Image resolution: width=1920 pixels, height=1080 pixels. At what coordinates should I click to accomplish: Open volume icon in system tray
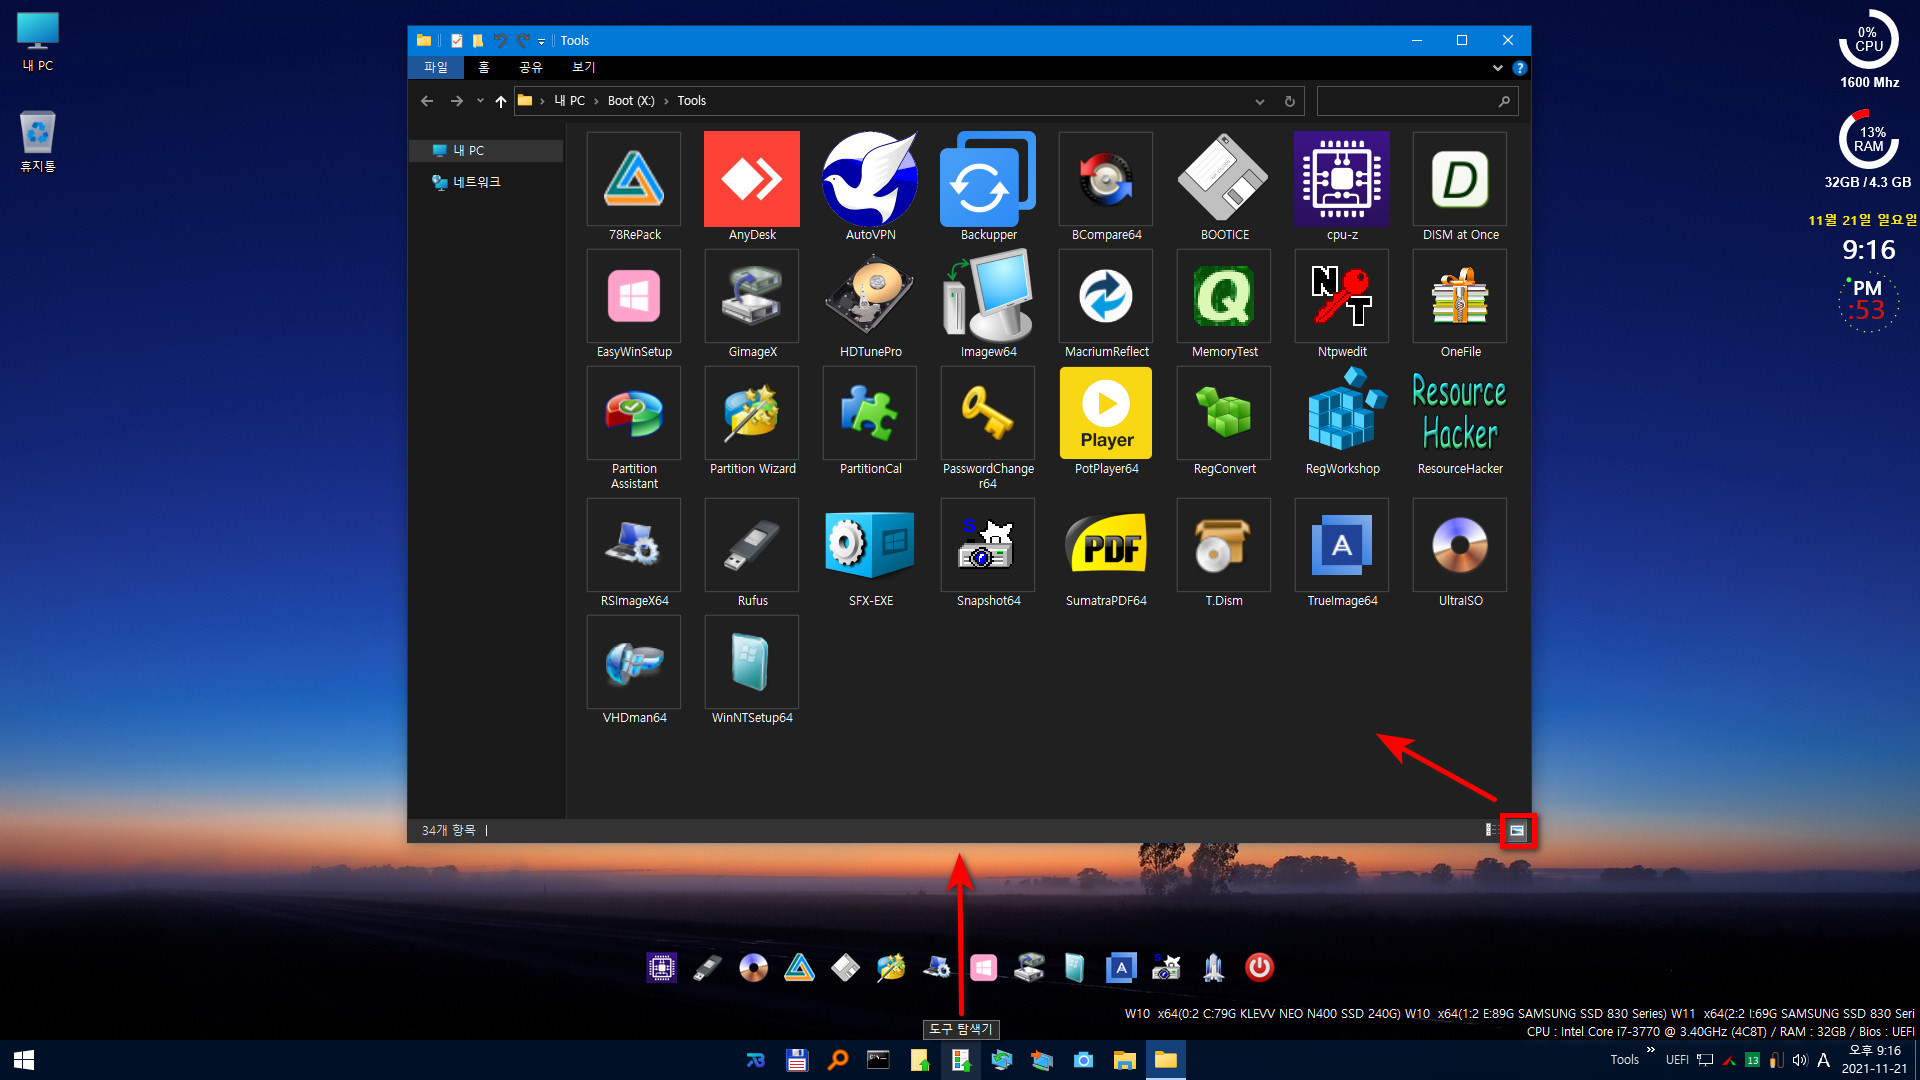pyautogui.click(x=1799, y=1060)
